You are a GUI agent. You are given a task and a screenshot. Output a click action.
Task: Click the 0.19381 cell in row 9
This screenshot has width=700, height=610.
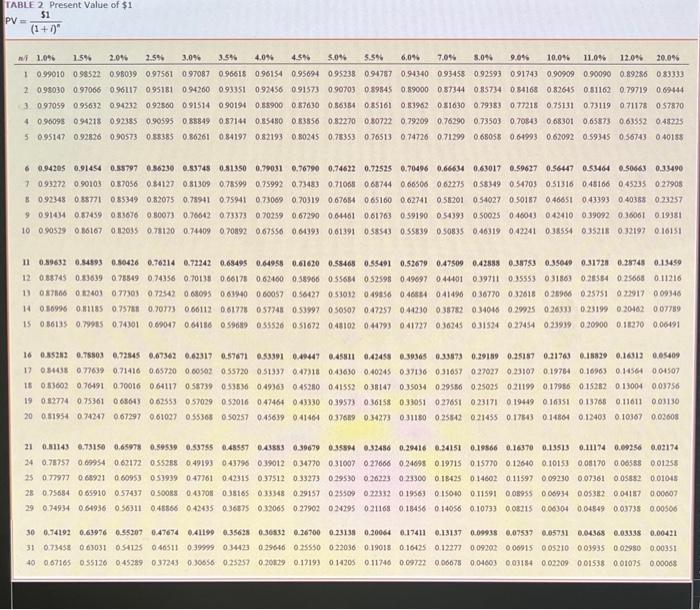pos(668,215)
